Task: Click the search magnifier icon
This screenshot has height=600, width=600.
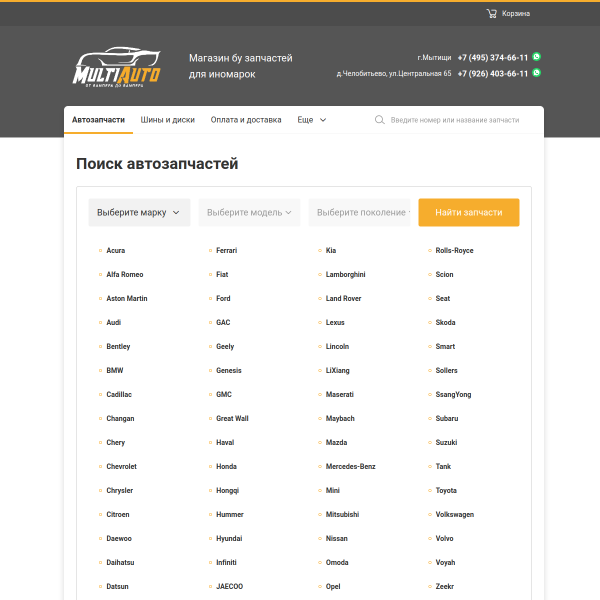Action: pos(380,120)
